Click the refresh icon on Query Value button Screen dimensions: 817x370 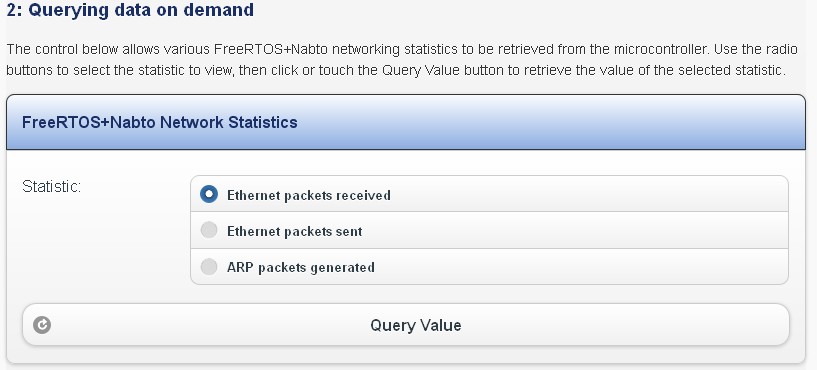(x=42, y=325)
